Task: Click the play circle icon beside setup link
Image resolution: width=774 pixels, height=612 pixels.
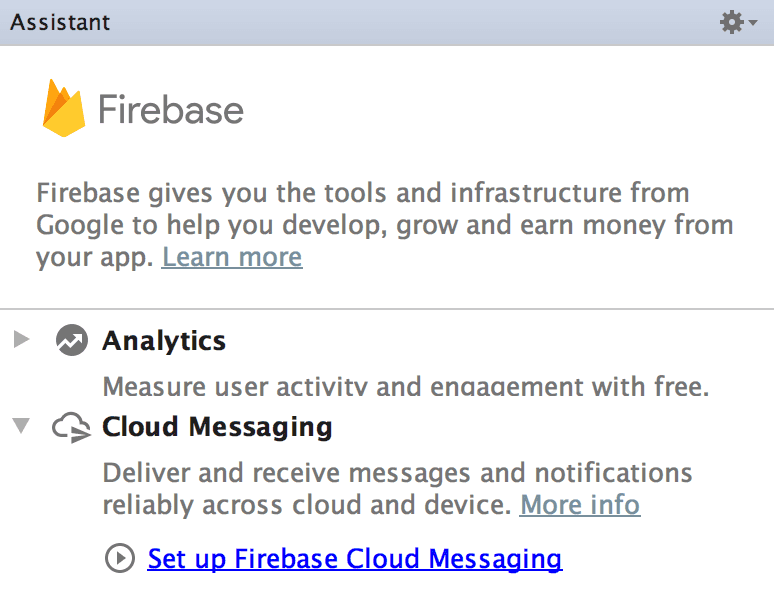Action: coord(120,558)
